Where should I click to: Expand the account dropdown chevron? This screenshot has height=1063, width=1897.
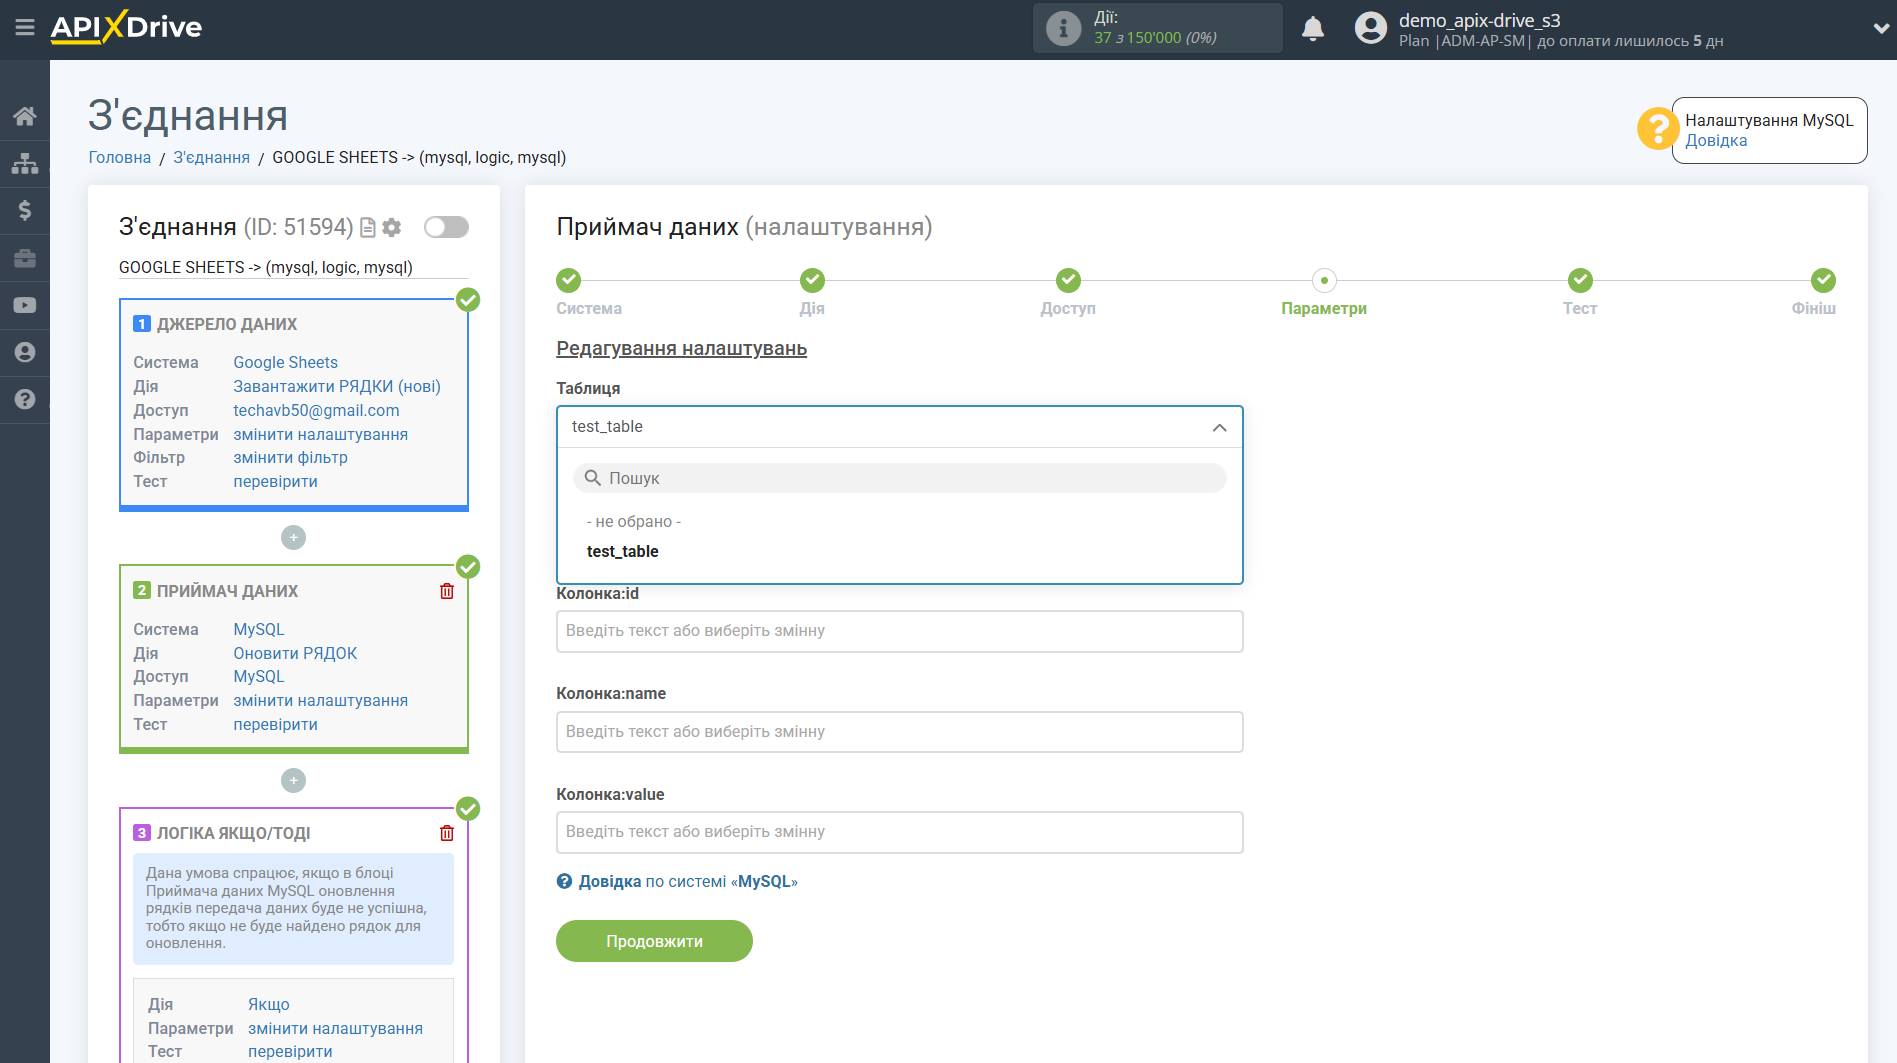point(1881,28)
